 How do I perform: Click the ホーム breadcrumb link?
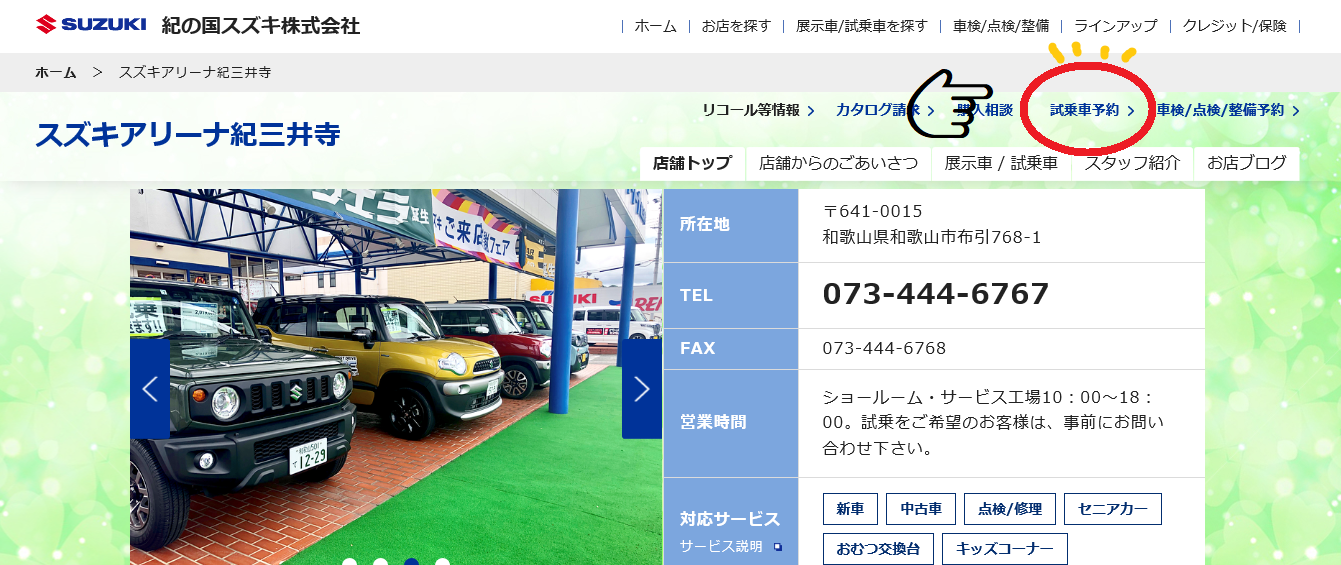[55, 72]
